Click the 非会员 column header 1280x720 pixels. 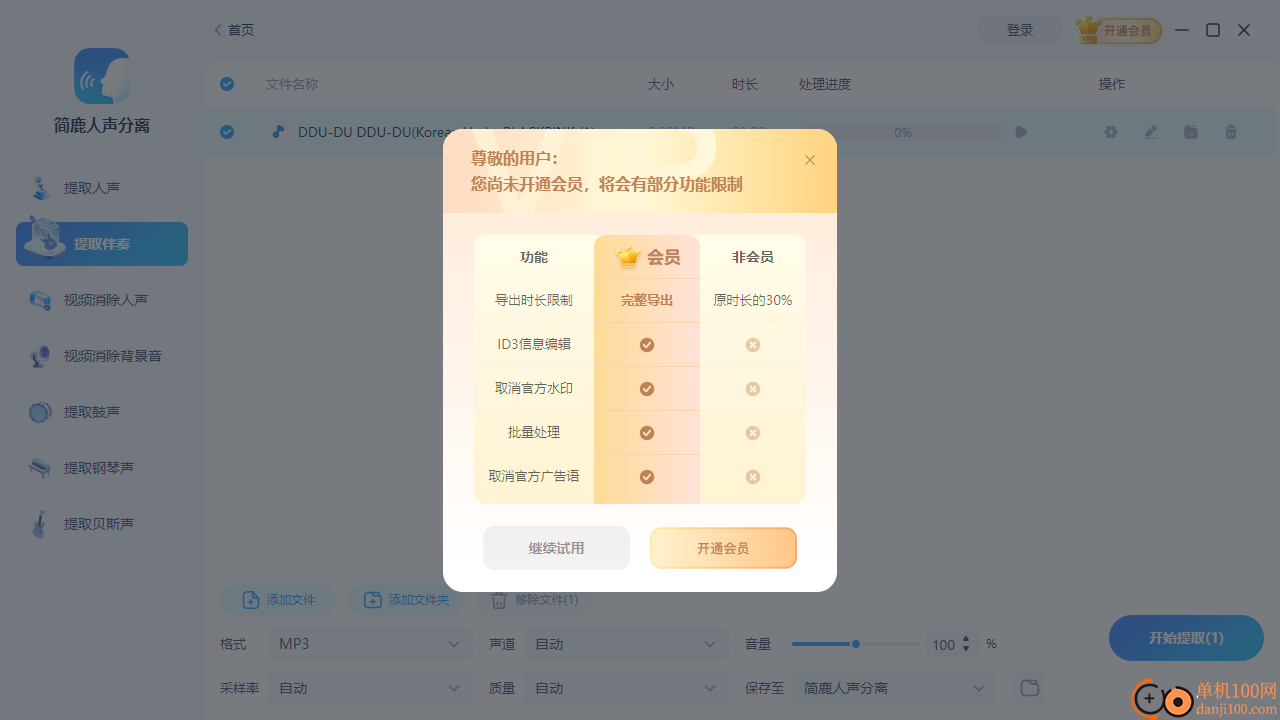tap(753, 257)
